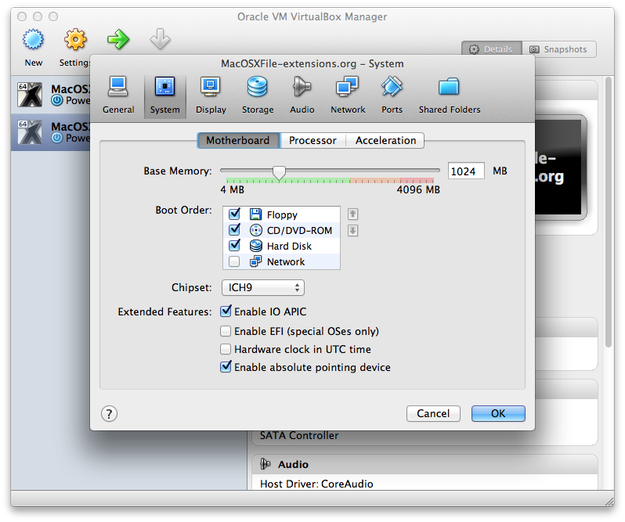Image resolution: width=625 pixels, height=522 pixels.
Task: Uncheck Hard Disk in boot order
Action: (x=234, y=246)
